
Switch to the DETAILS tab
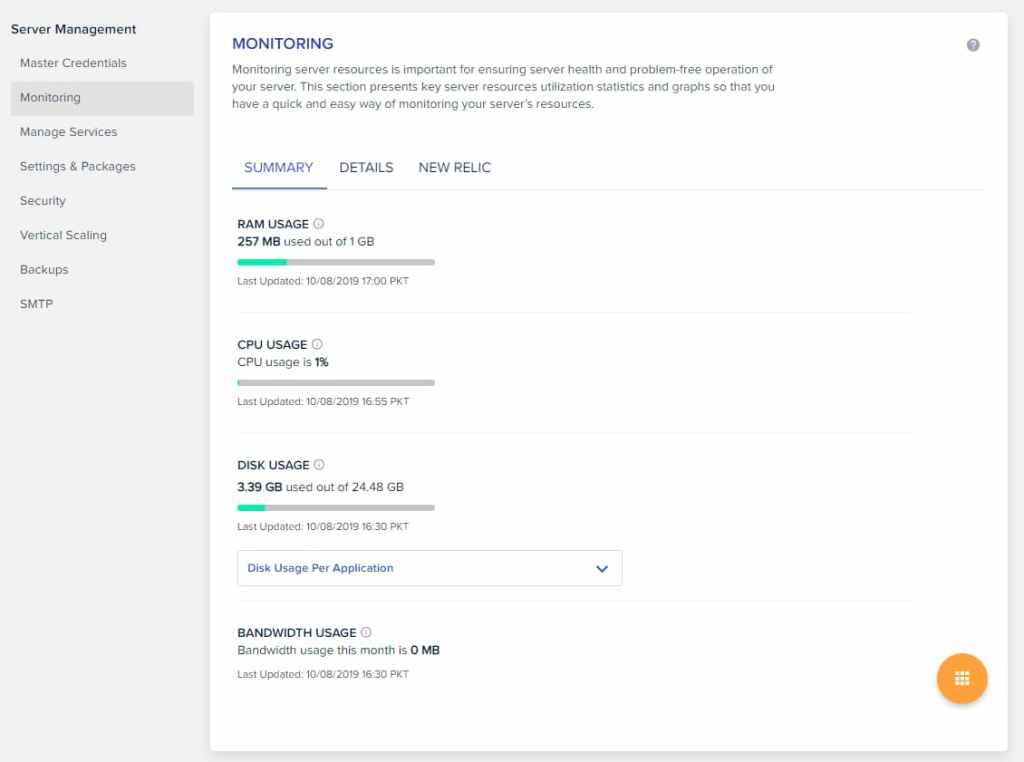coord(366,167)
